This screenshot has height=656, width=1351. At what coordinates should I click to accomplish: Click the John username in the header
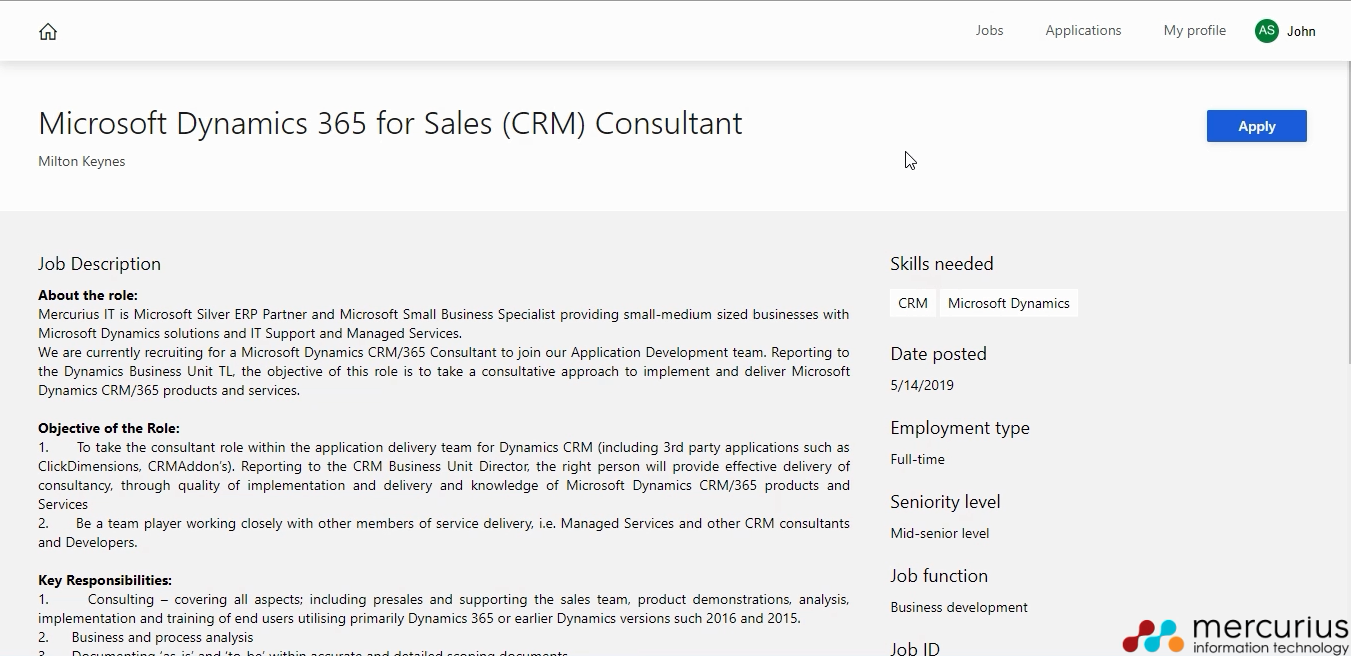click(1301, 31)
